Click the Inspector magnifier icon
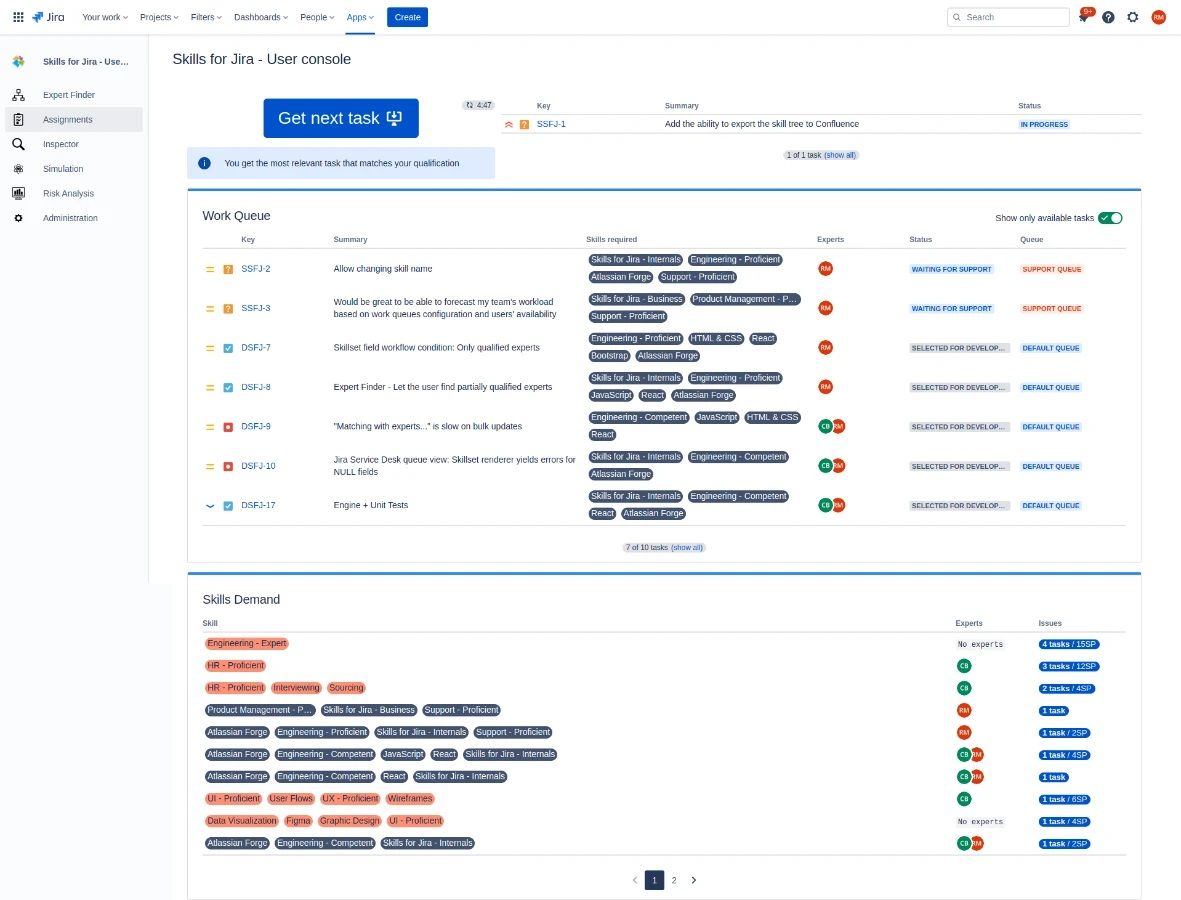The height and width of the screenshot is (900, 1181). [x=19, y=144]
